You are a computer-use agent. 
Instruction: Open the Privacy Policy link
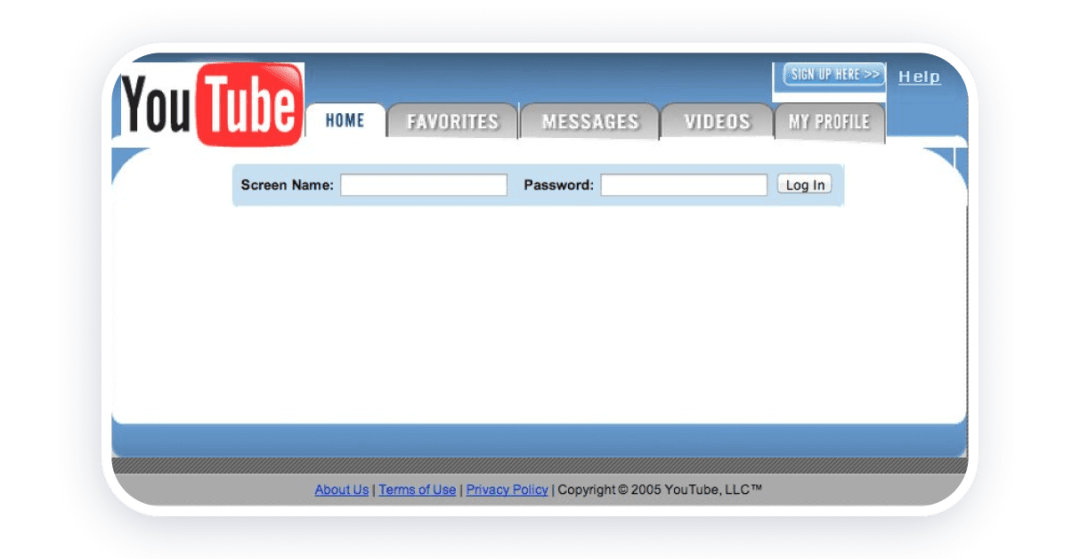[507, 490]
